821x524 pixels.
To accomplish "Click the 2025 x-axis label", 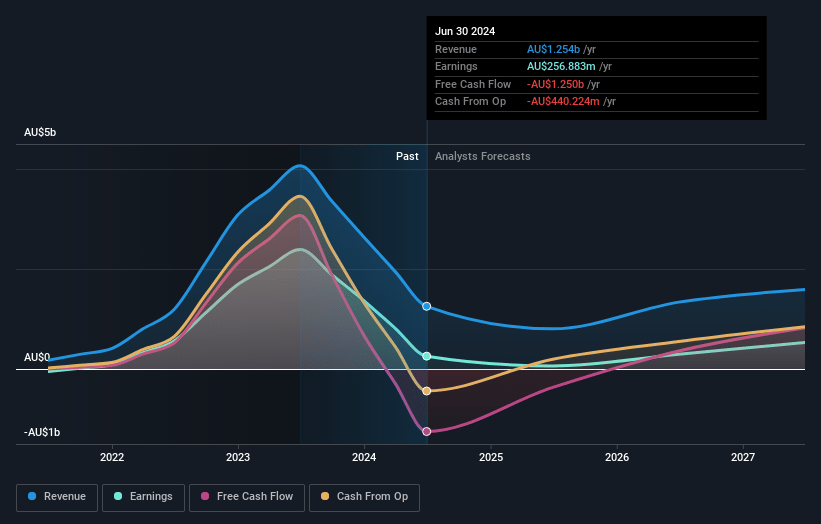I will click(491, 457).
